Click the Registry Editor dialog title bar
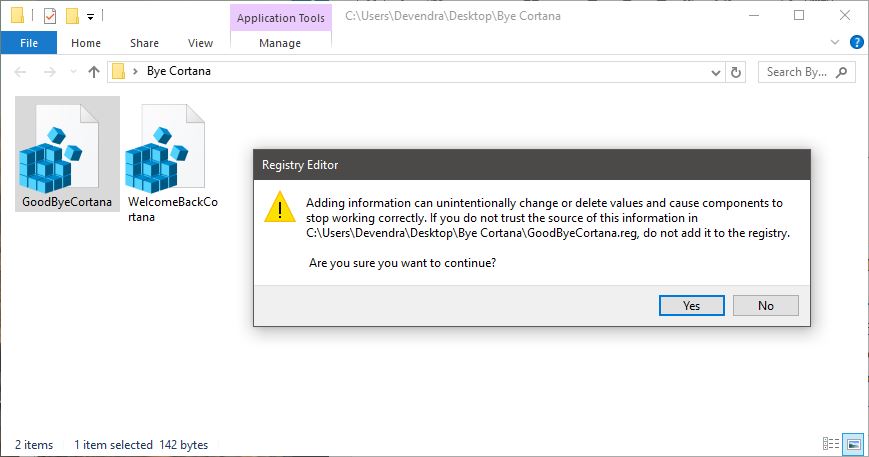Screen dimensions: 869x457 (x=531, y=165)
